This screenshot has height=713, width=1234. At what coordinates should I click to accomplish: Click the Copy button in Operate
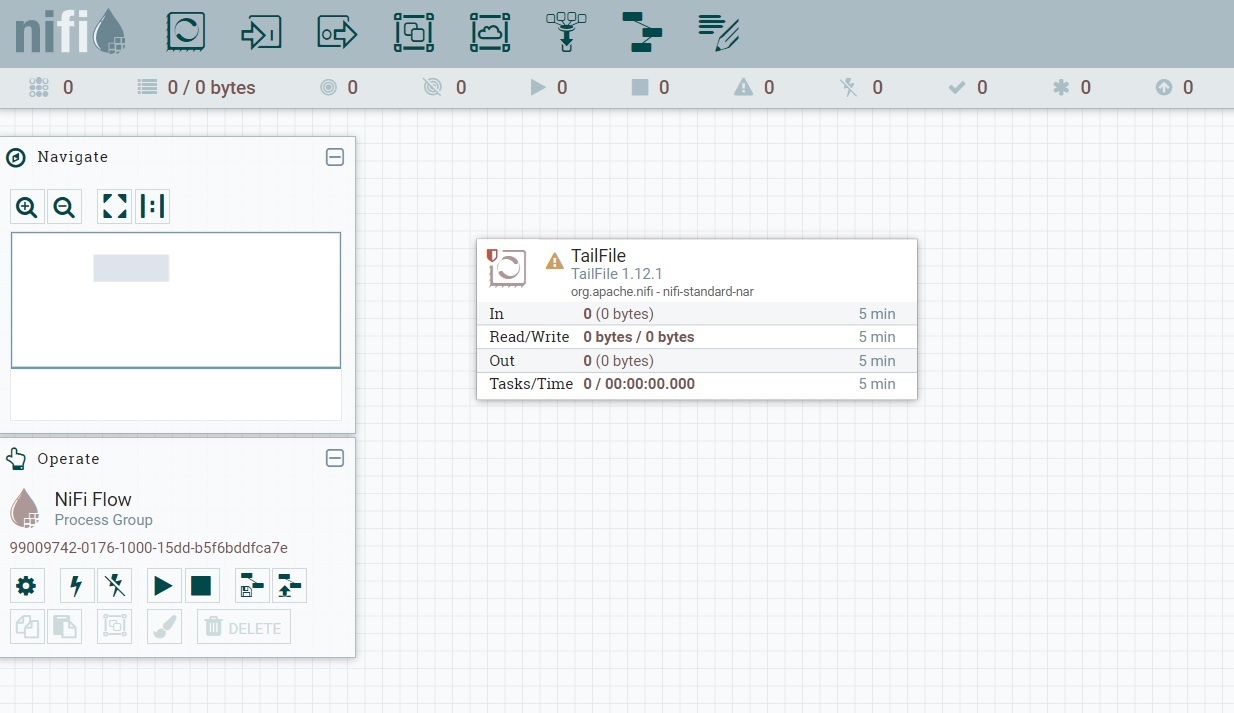coord(27,627)
